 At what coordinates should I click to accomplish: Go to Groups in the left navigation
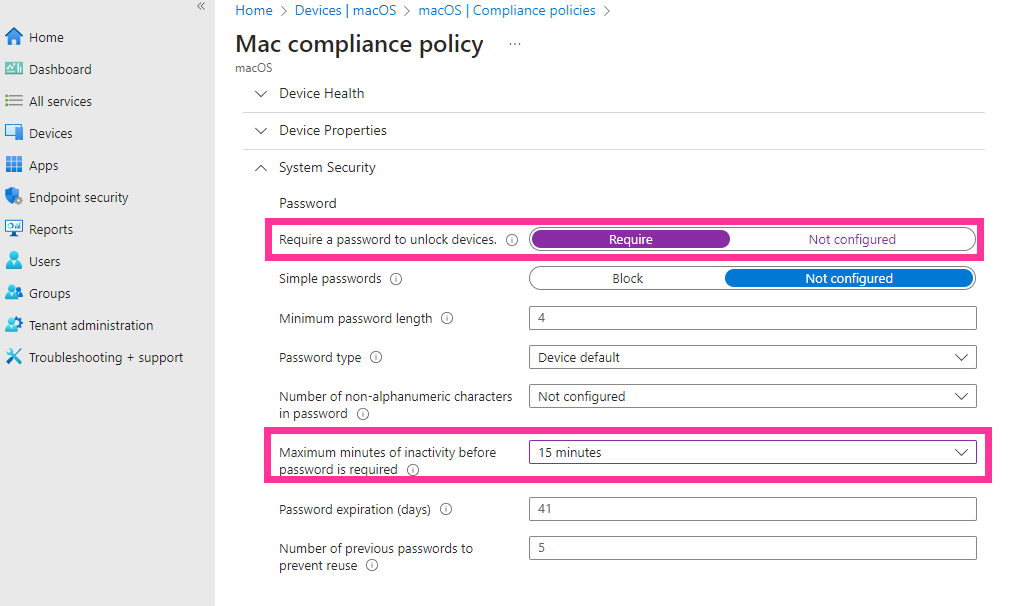click(49, 293)
